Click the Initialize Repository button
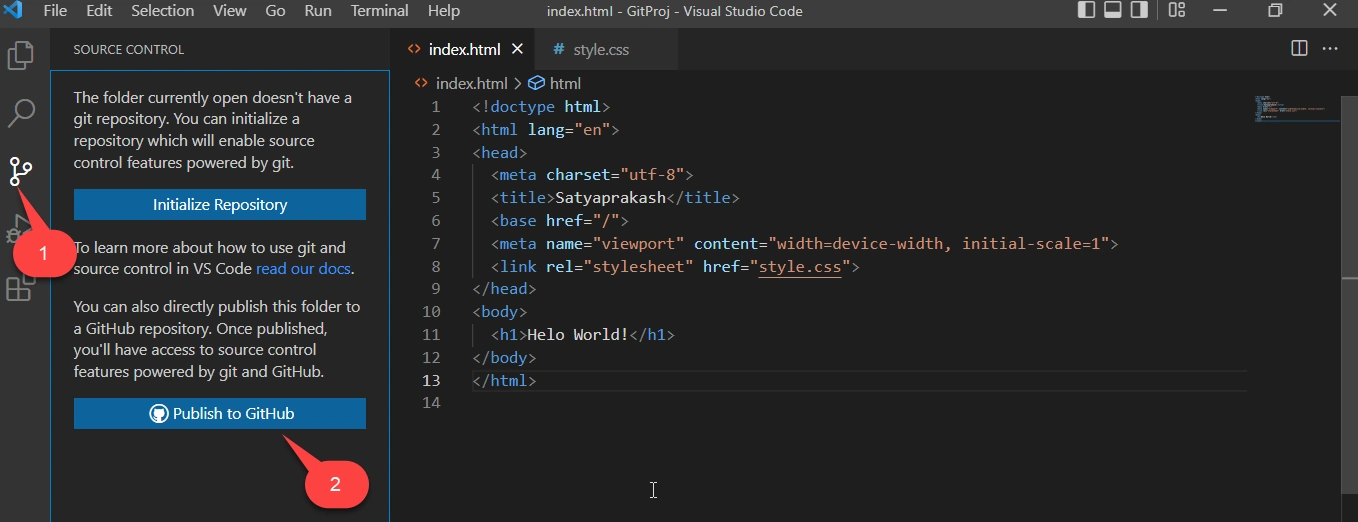Viewport: 1358px width, 522px height. click(x=220, y=204)
